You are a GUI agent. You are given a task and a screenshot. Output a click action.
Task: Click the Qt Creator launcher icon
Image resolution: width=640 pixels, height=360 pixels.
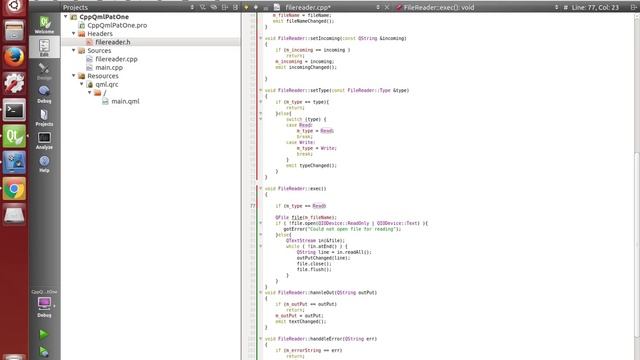click(14, 136)
